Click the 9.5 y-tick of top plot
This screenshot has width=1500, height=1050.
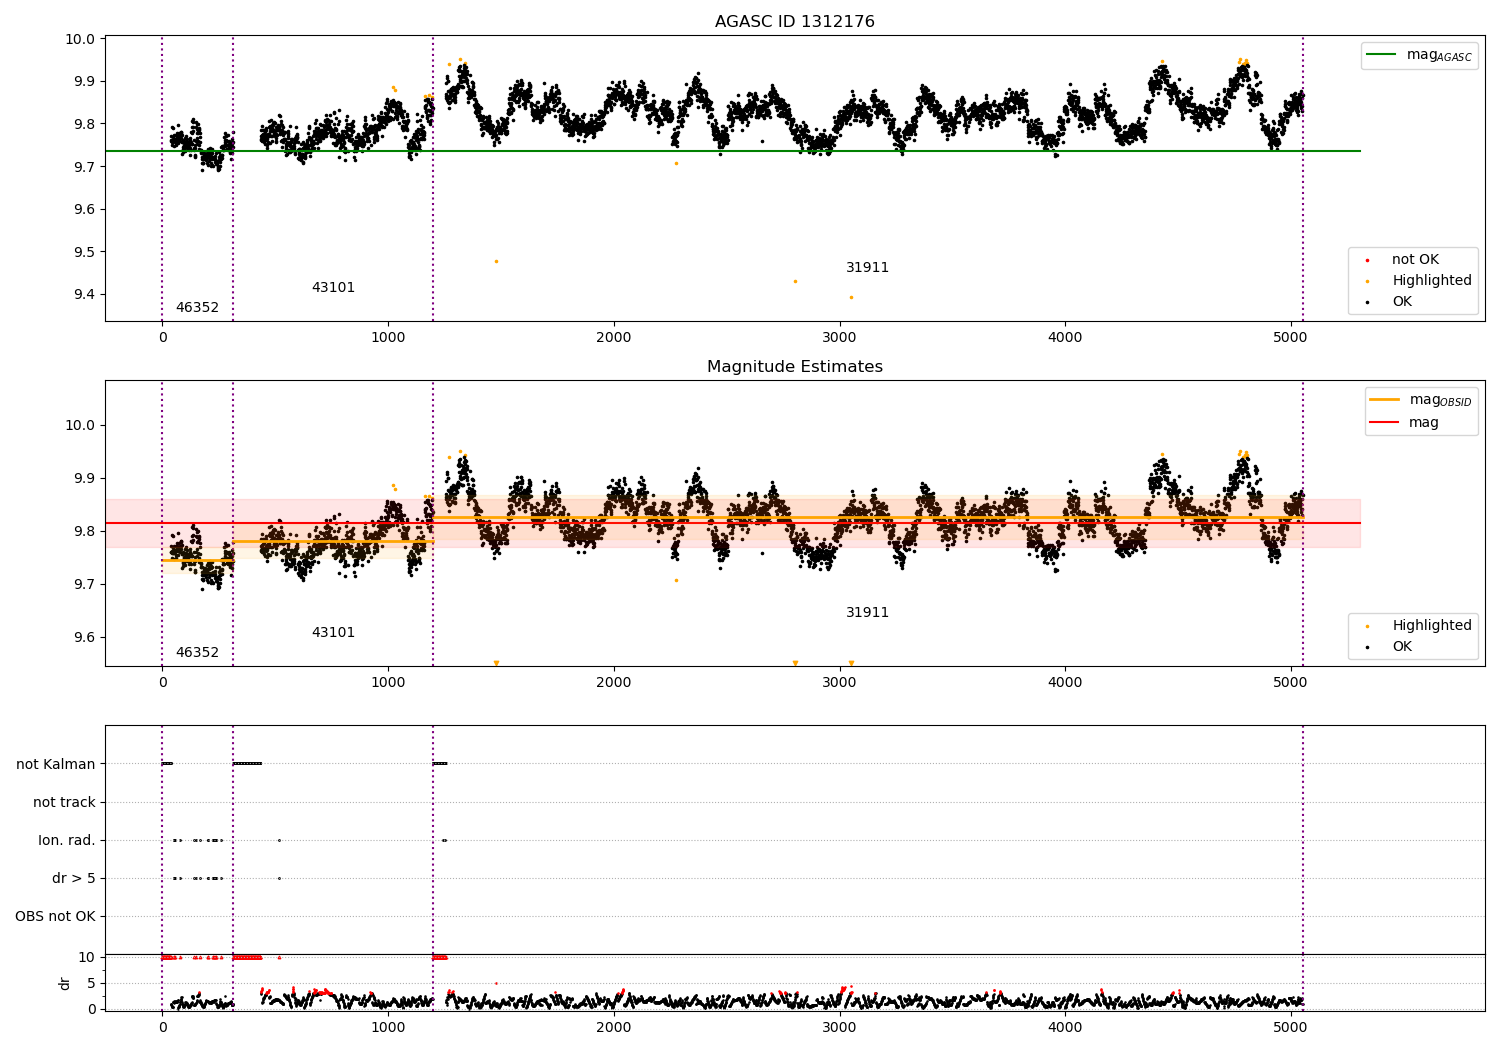coord(84,252)
